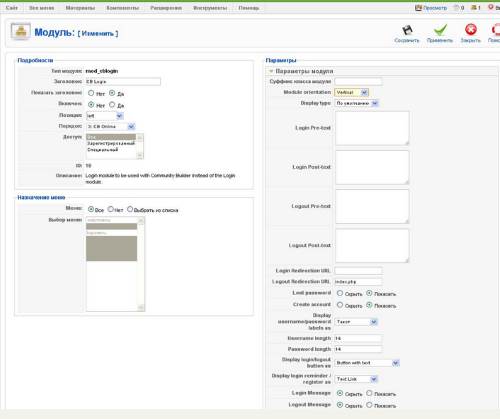Open the Все меню menu
Viewport: 500px width, 419px height.
pos(41,8)
